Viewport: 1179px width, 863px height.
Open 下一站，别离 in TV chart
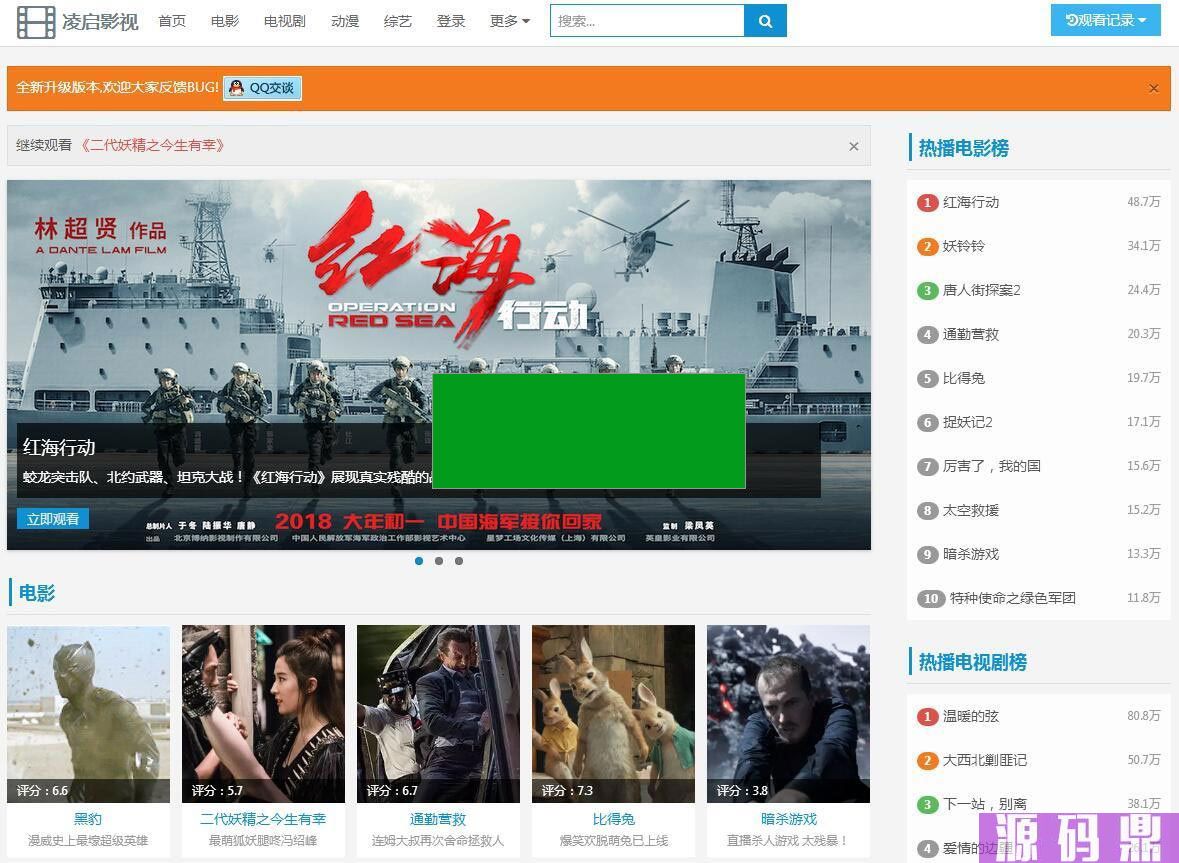984,804
